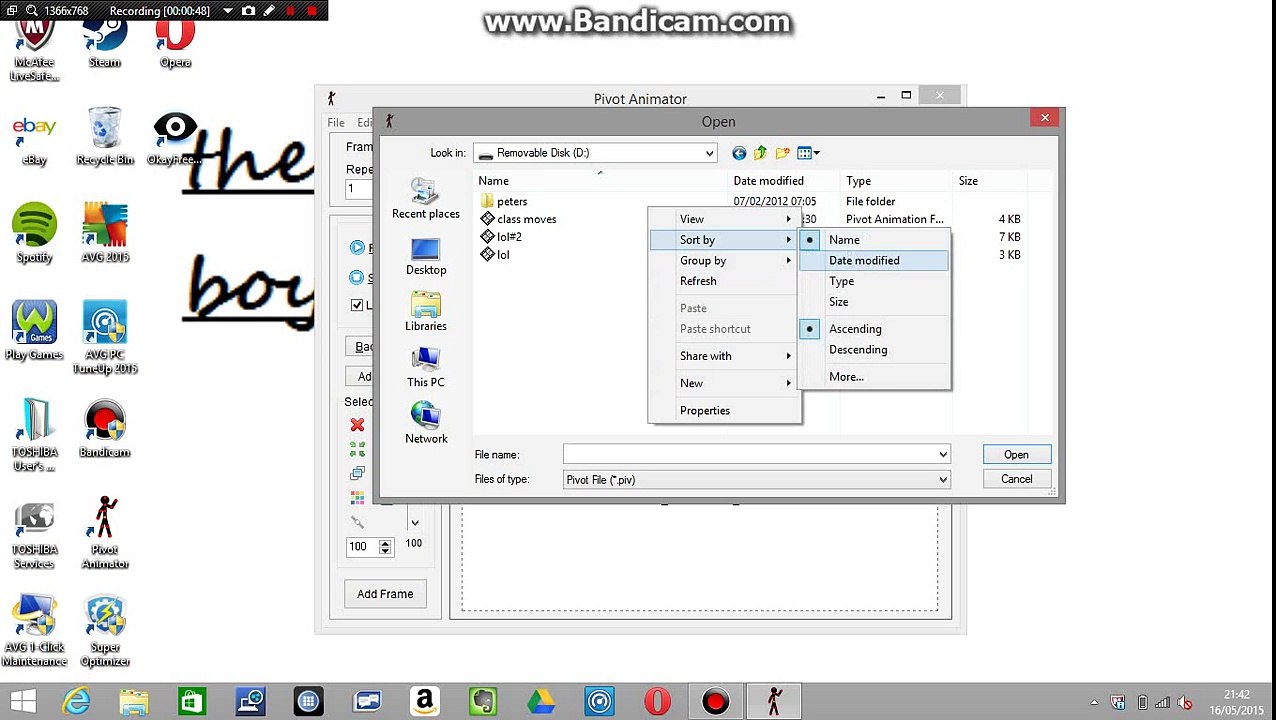Open Properties from context menu
This screenshot has height=720, width=1276.
click(x=724, y=411)
